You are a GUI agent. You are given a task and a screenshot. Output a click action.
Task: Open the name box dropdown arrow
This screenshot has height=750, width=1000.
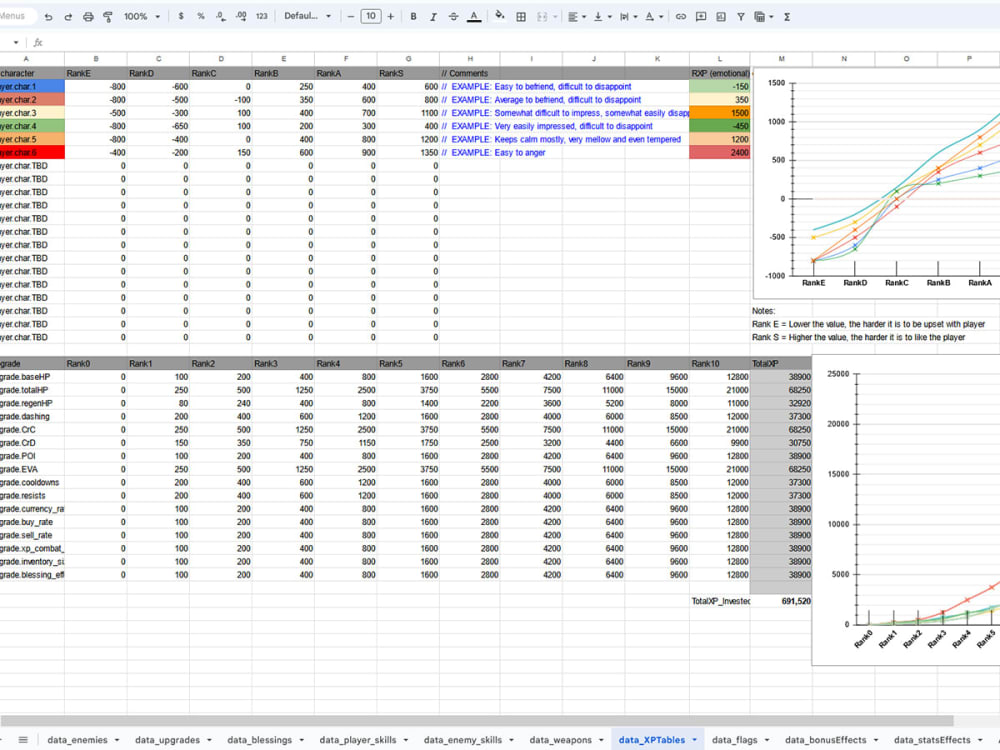(x=15, y=43)
